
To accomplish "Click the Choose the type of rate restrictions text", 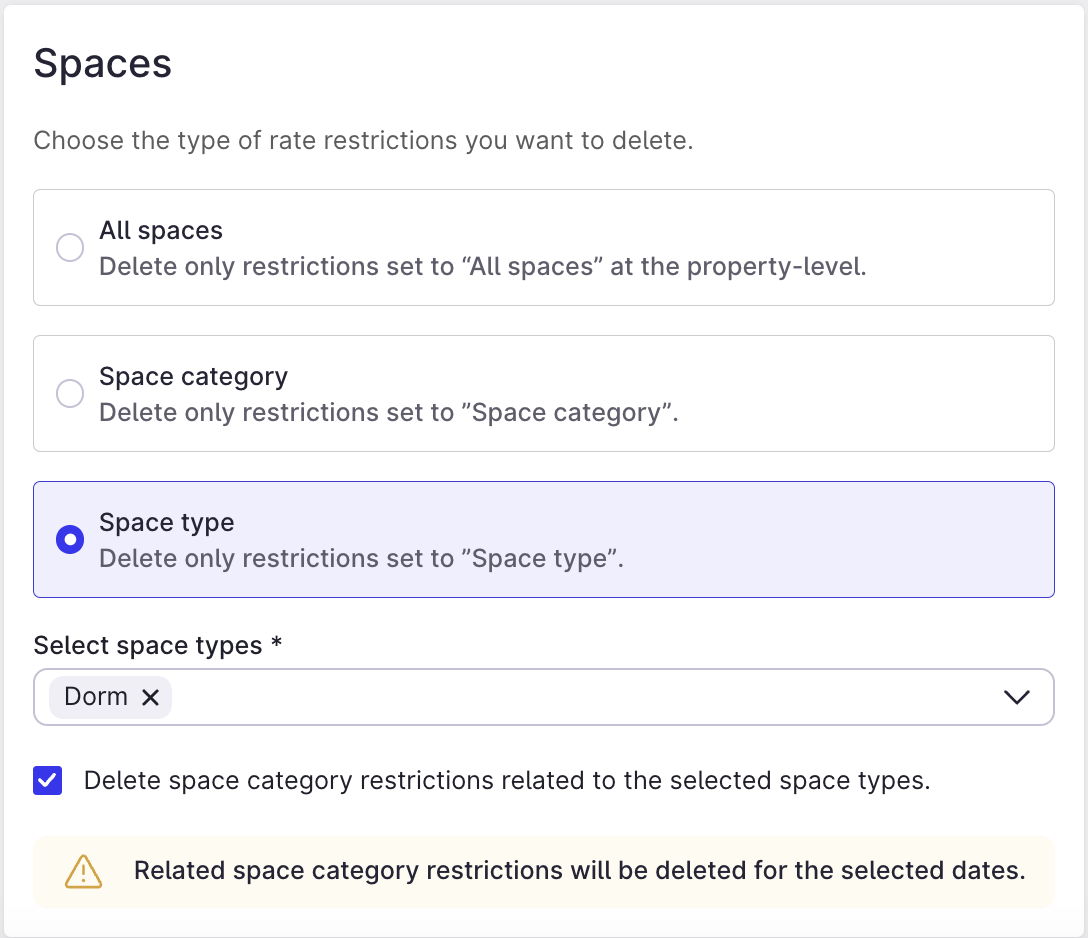I will pos(363,140).
